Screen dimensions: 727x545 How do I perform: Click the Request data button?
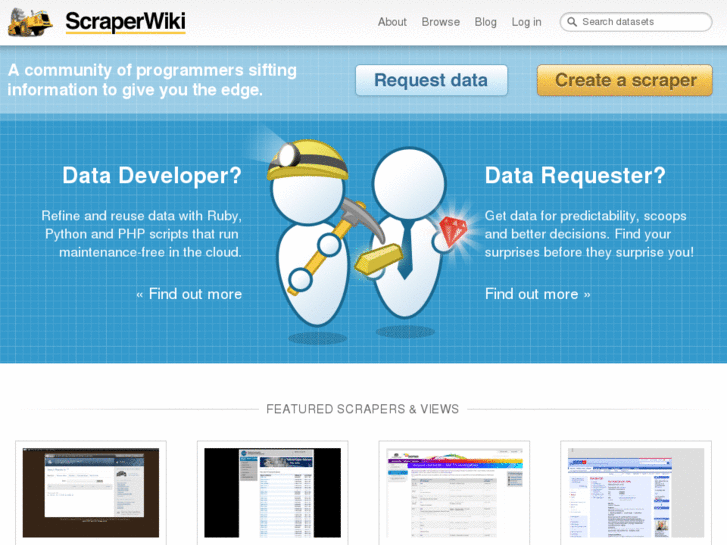tap(431, 80)
